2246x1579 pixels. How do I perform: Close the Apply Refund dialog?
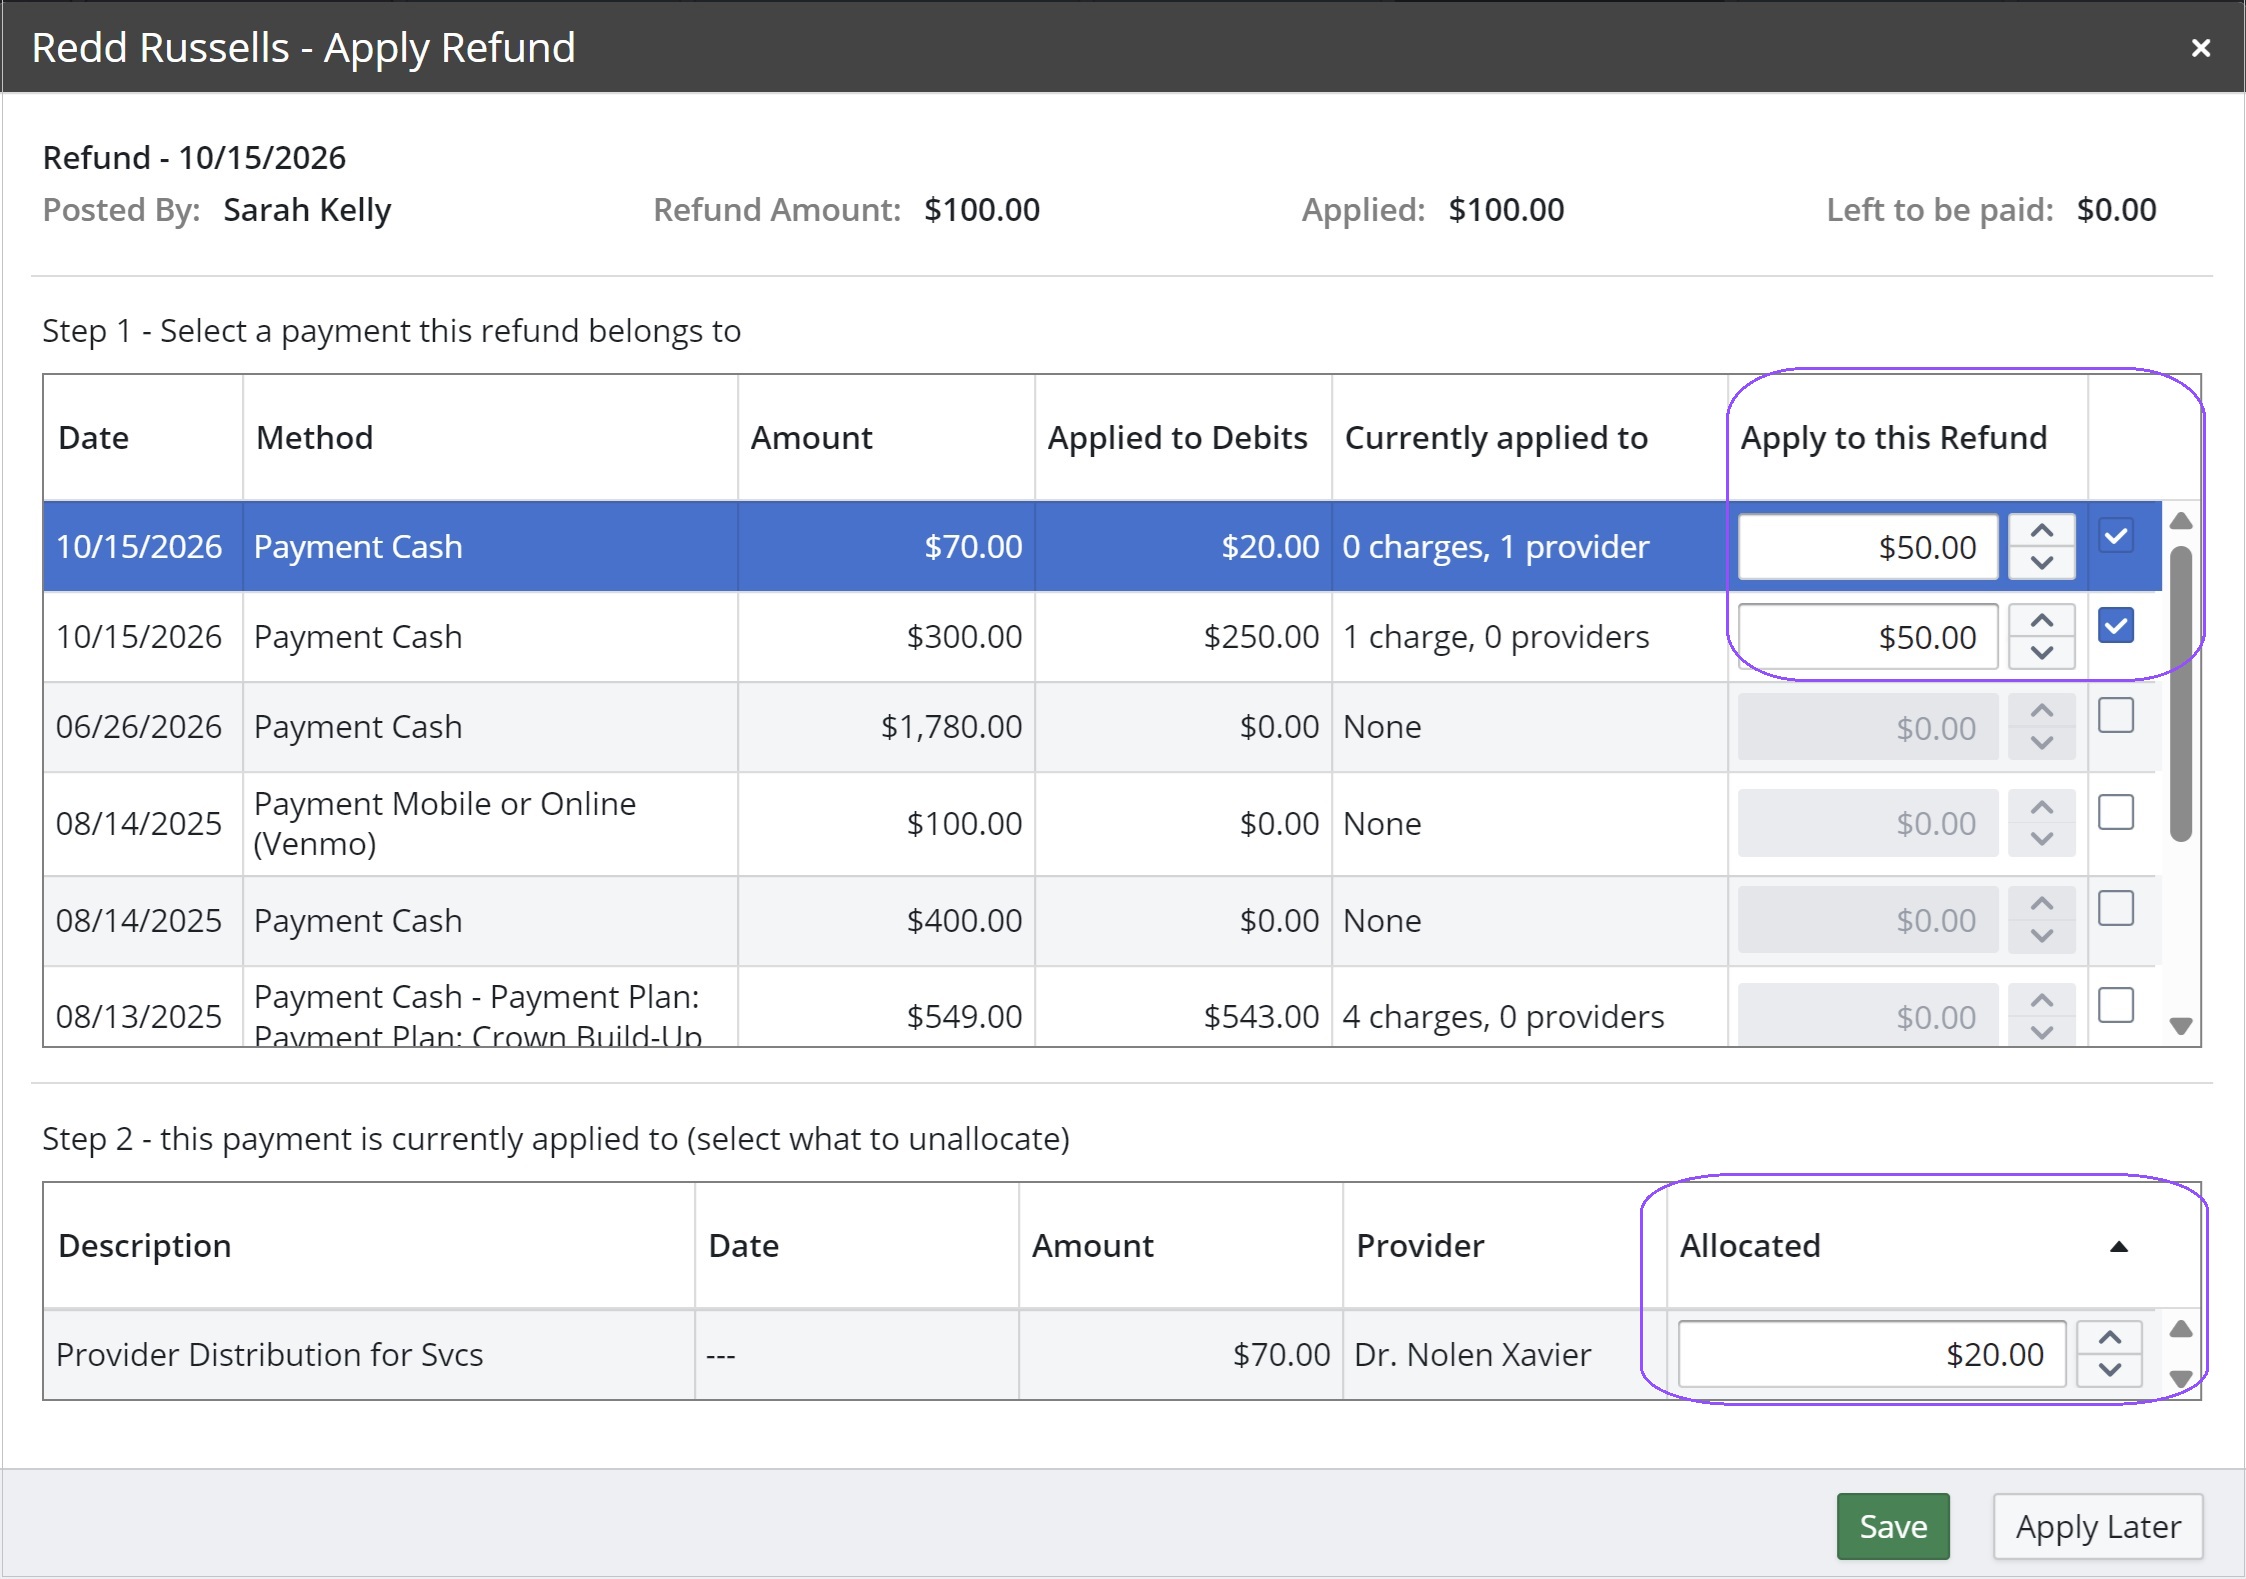pyautogui.click(x=2200, y=48)
